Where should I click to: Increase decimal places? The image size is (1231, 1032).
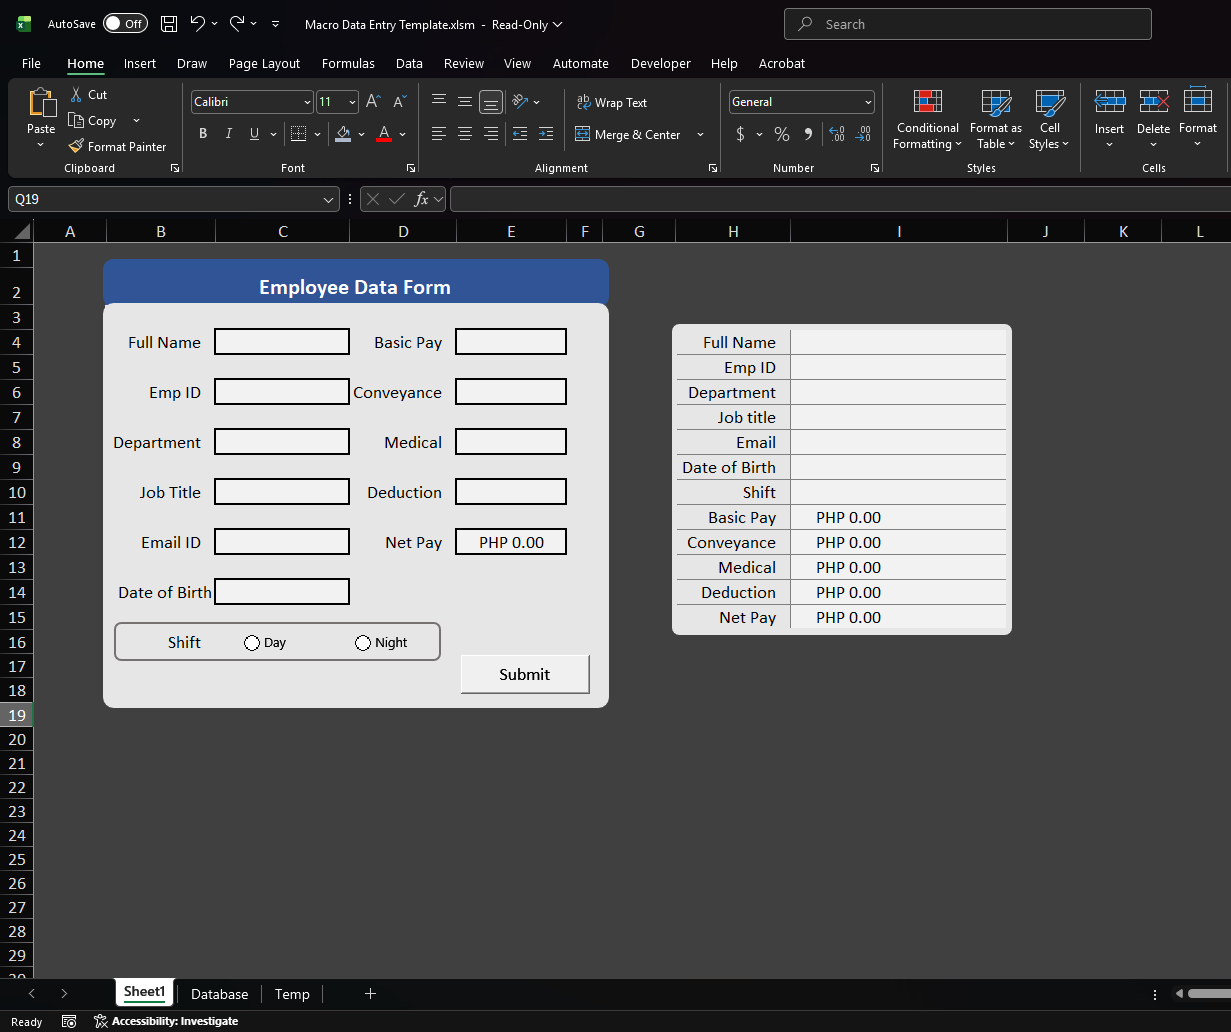(836, 133)
